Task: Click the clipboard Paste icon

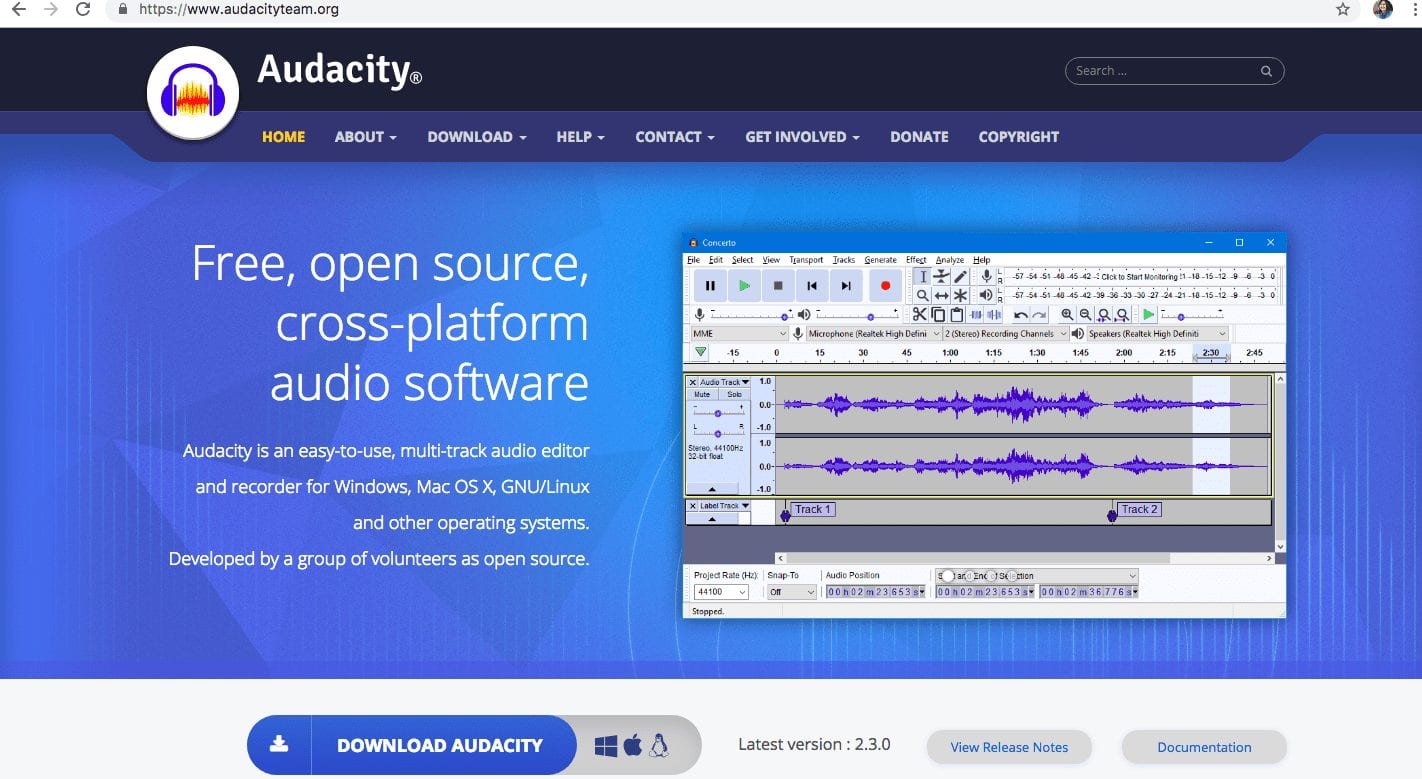Action: (x=957, y=315)
